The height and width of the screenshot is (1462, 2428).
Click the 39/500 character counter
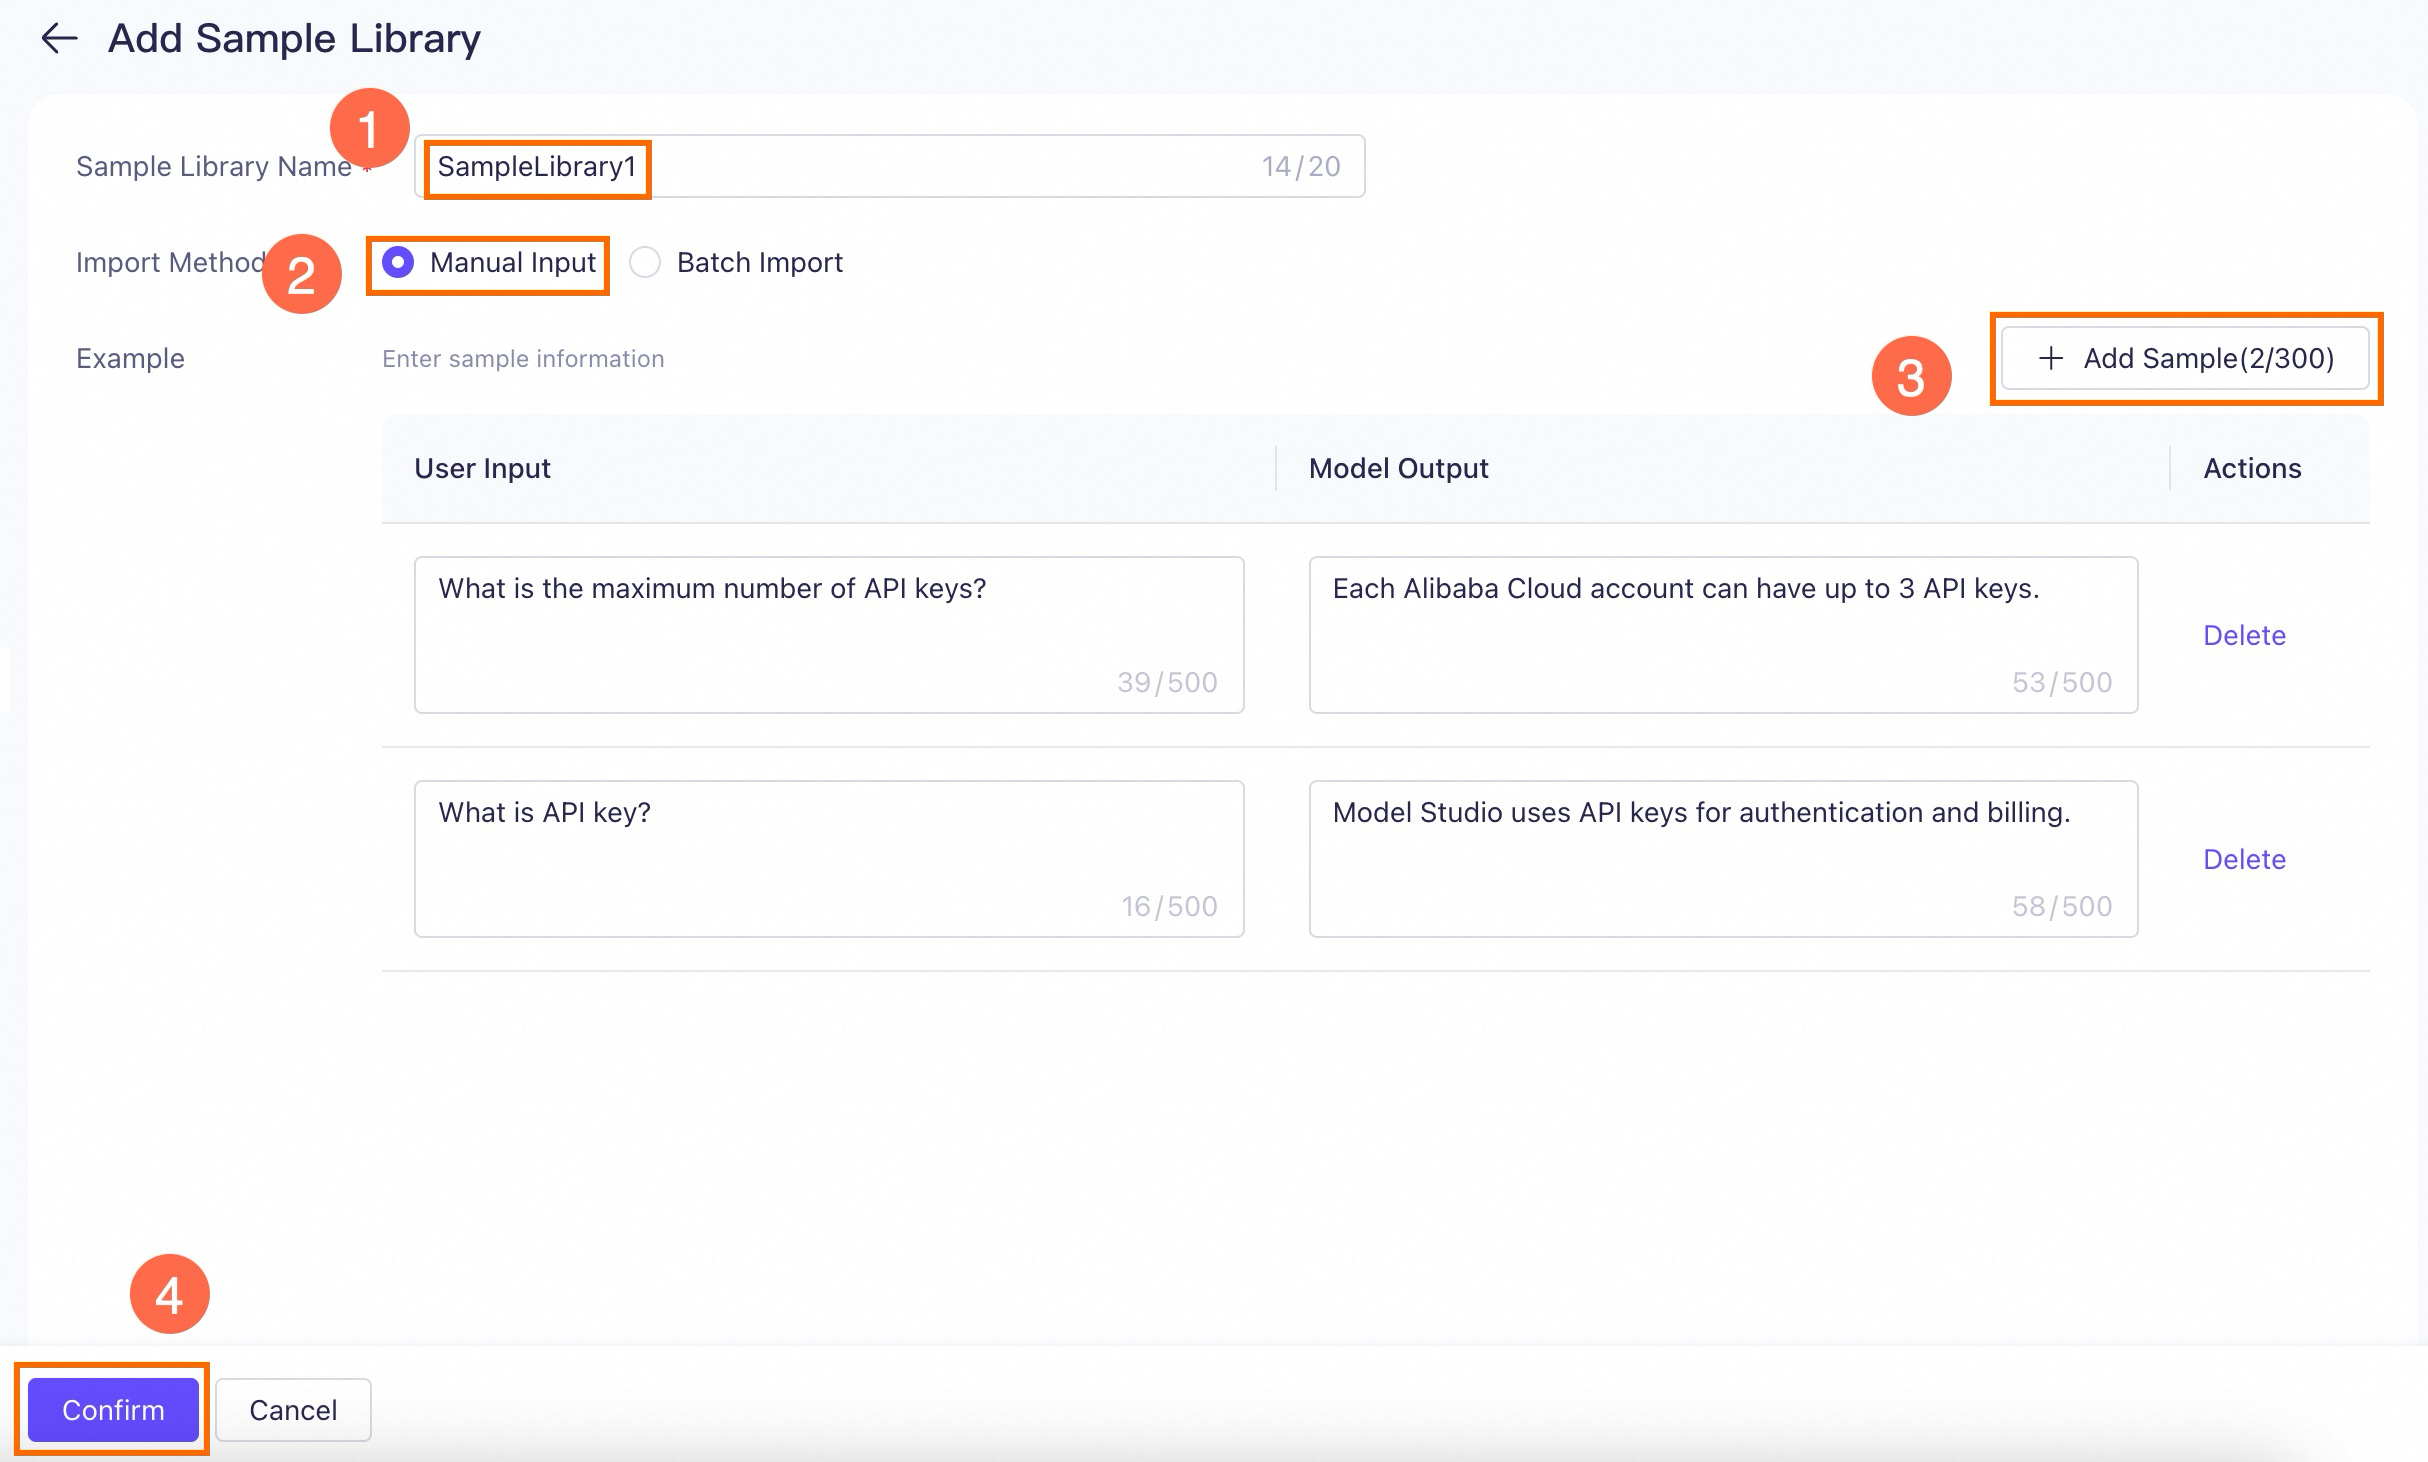[x=1167, y=682]
